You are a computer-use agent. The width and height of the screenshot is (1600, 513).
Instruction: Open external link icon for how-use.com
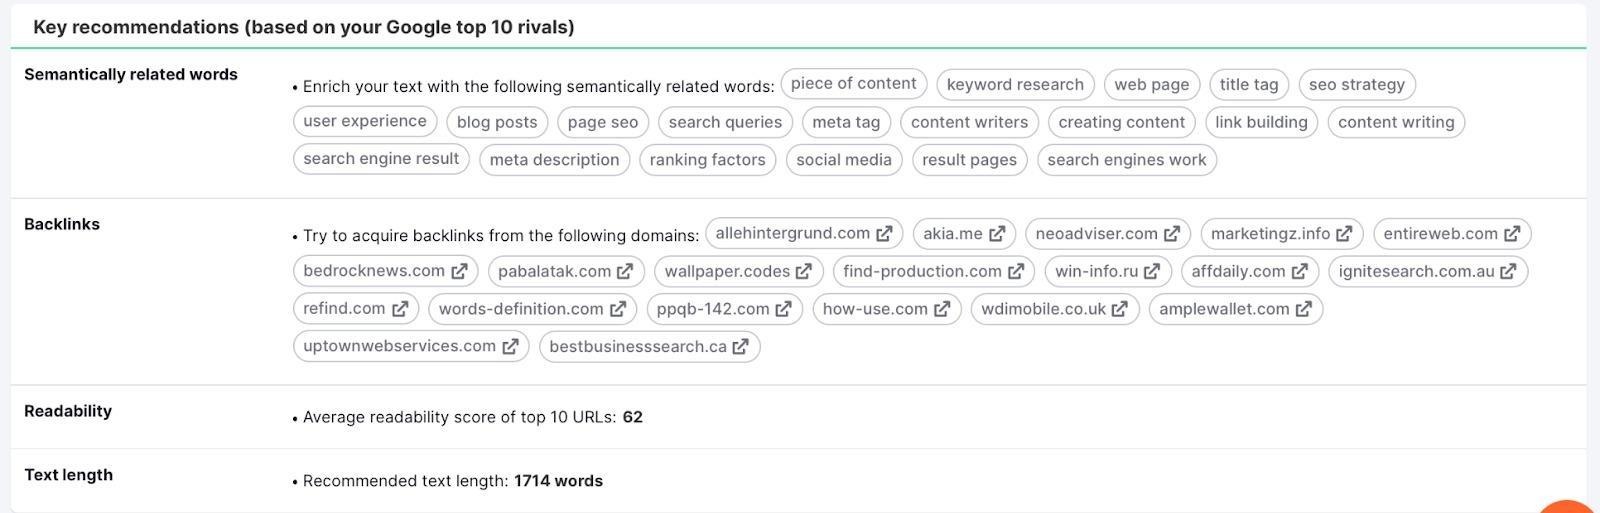(942, 309)
